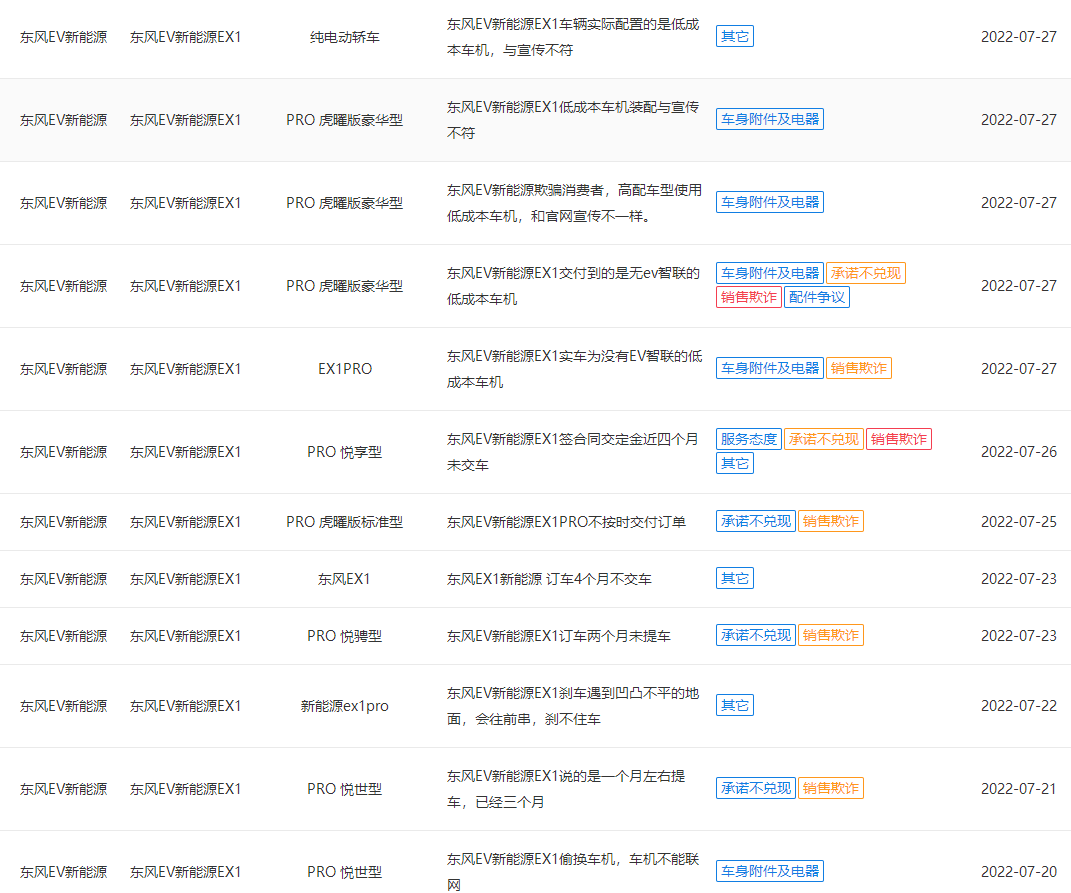Select model cell '新能源ex1pro'
Screen dimensions: 1071x893
345,706
